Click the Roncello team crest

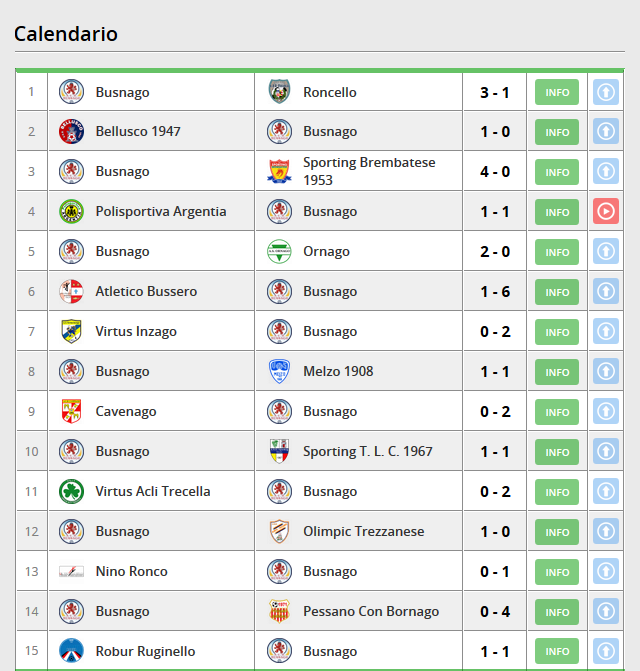(x=279, y=92)
